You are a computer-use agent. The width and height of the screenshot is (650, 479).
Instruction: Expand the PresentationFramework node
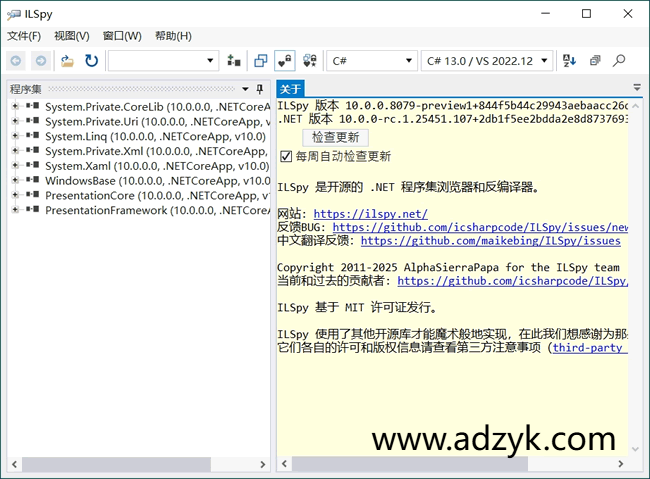coord(15,209)
